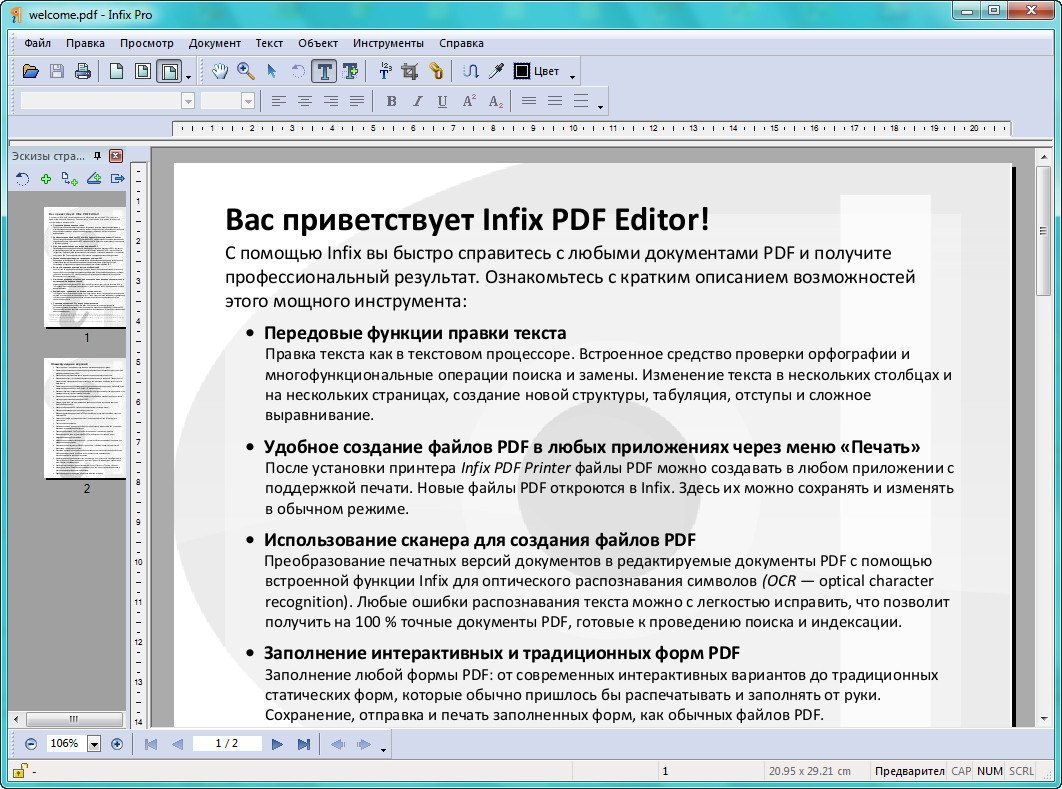The width and height of the screenshot is (1062, 789).
Task: Toggle the highlighted third page layout mode
Action: (x=169, y=71)
